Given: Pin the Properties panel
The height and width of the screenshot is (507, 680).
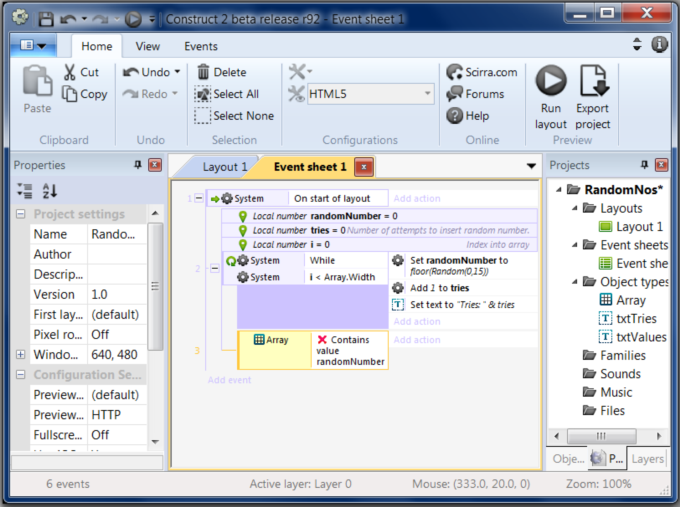Looking at the screenshot, I should (138, 165).
